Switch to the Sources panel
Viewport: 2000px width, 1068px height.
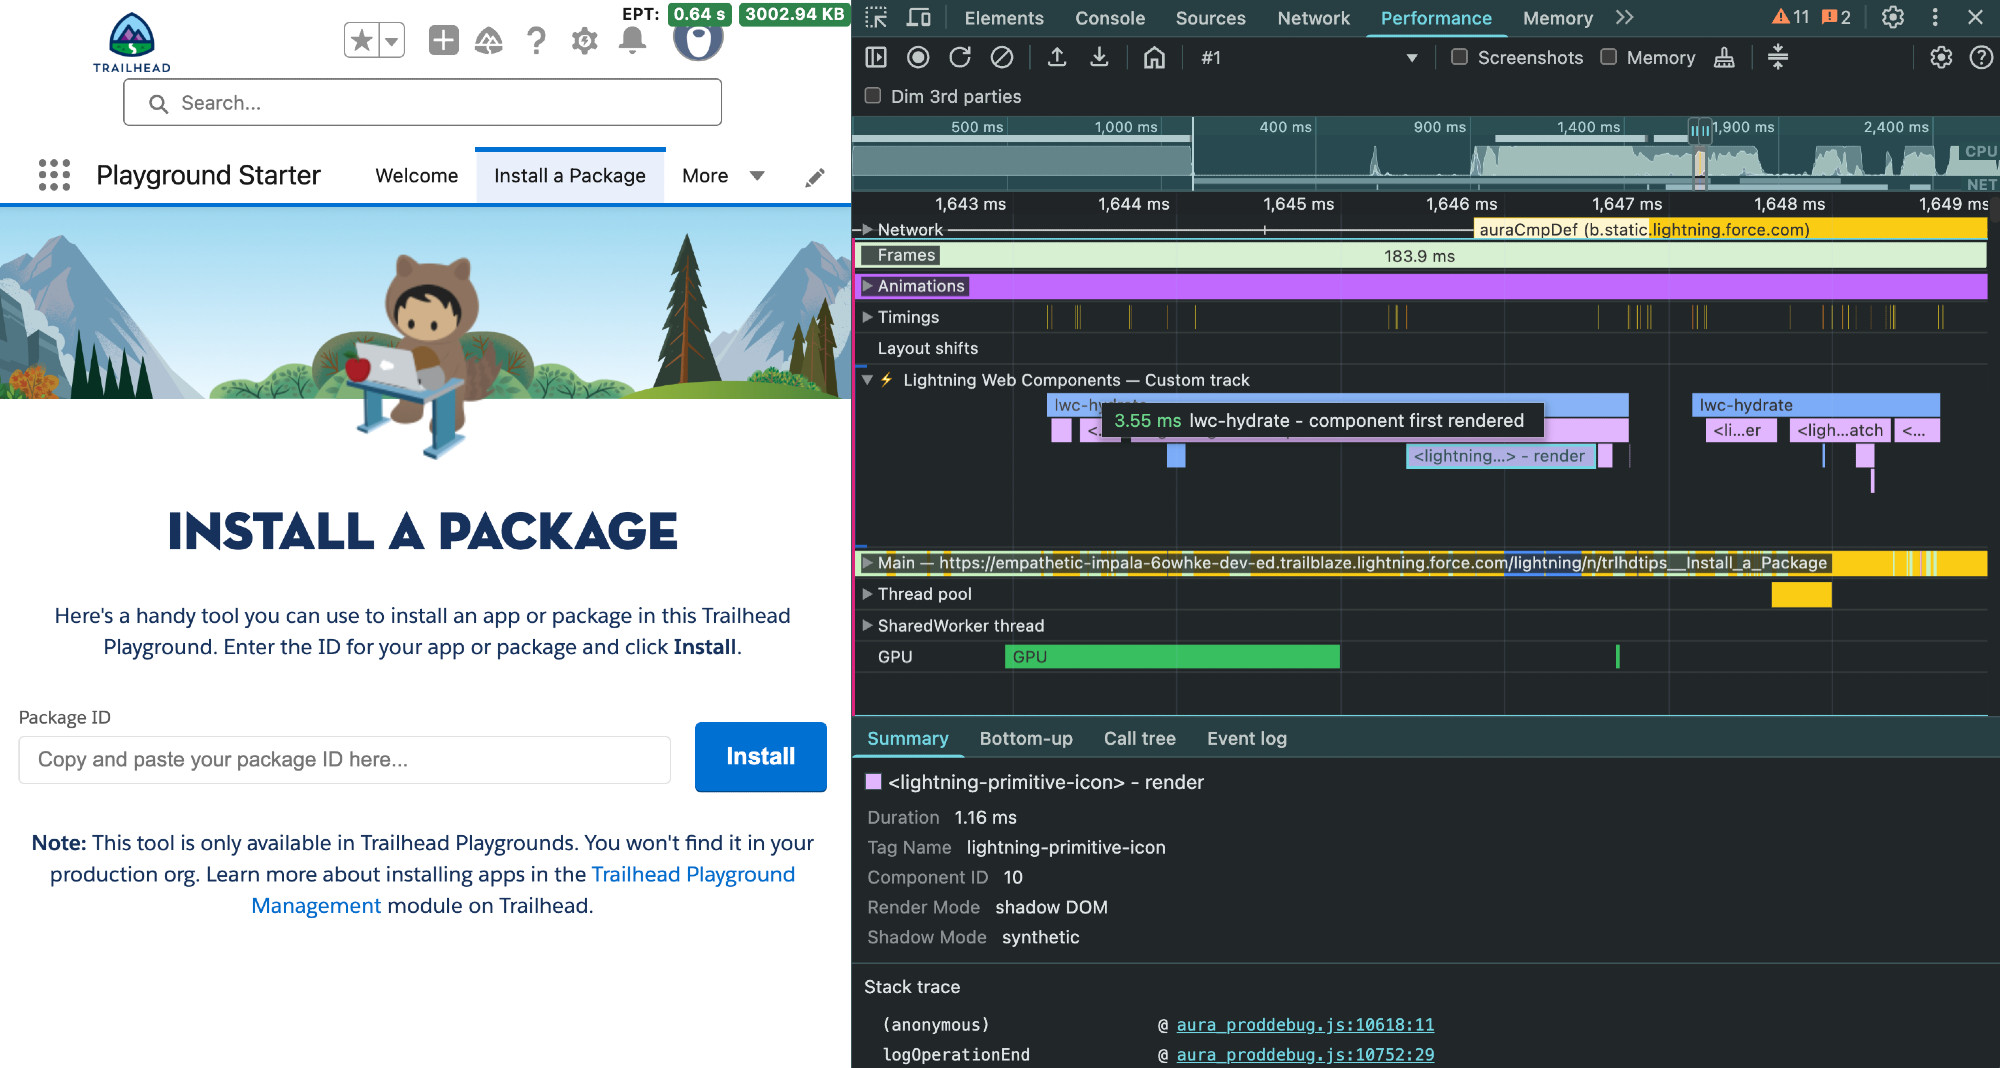1210,18
